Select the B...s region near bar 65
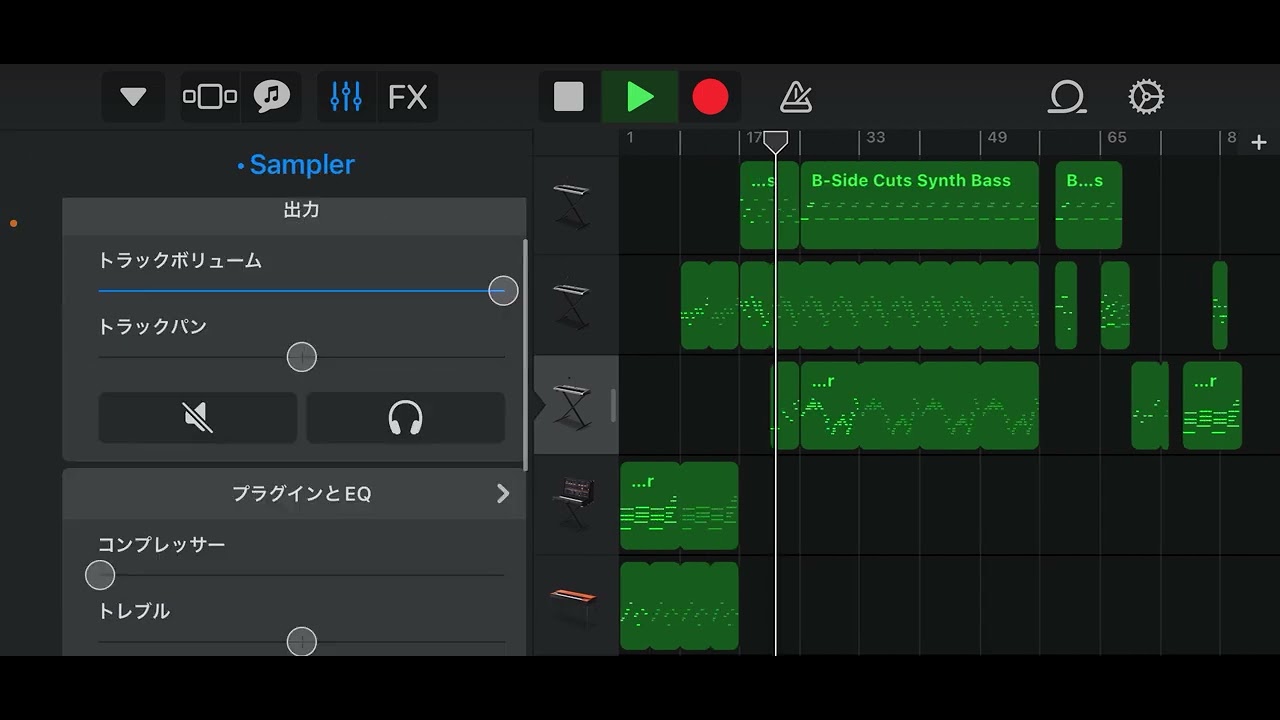The image size is (1280, 720). tap(1089, 205)
